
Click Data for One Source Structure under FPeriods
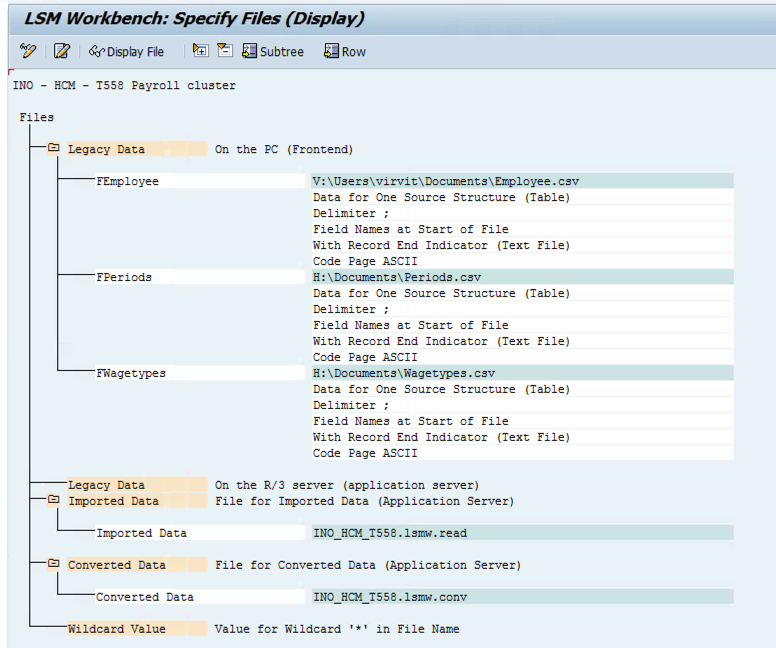tap(523, 293)
